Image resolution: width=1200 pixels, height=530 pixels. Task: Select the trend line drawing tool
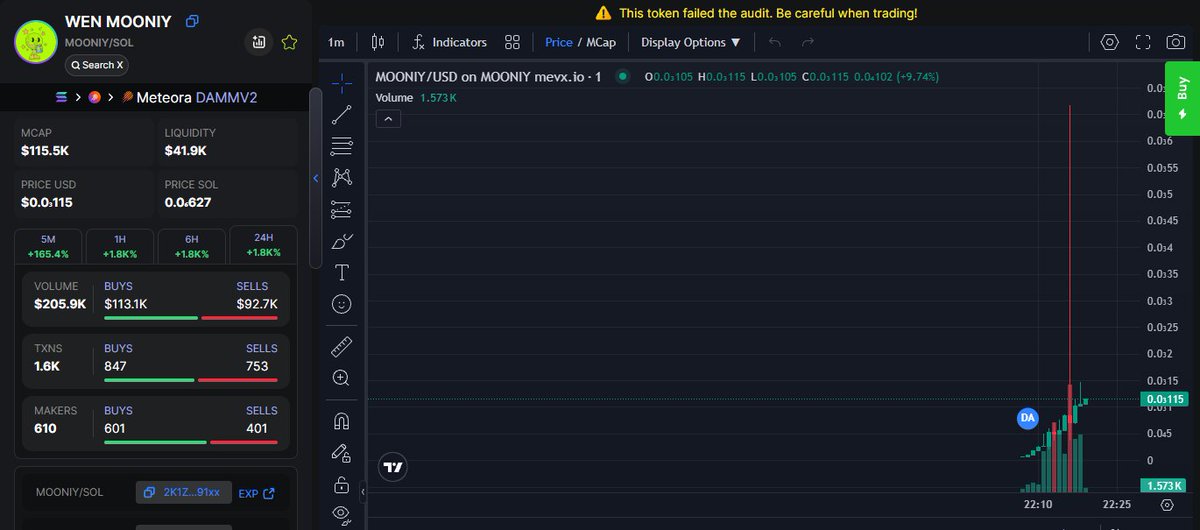coord(342,113)
